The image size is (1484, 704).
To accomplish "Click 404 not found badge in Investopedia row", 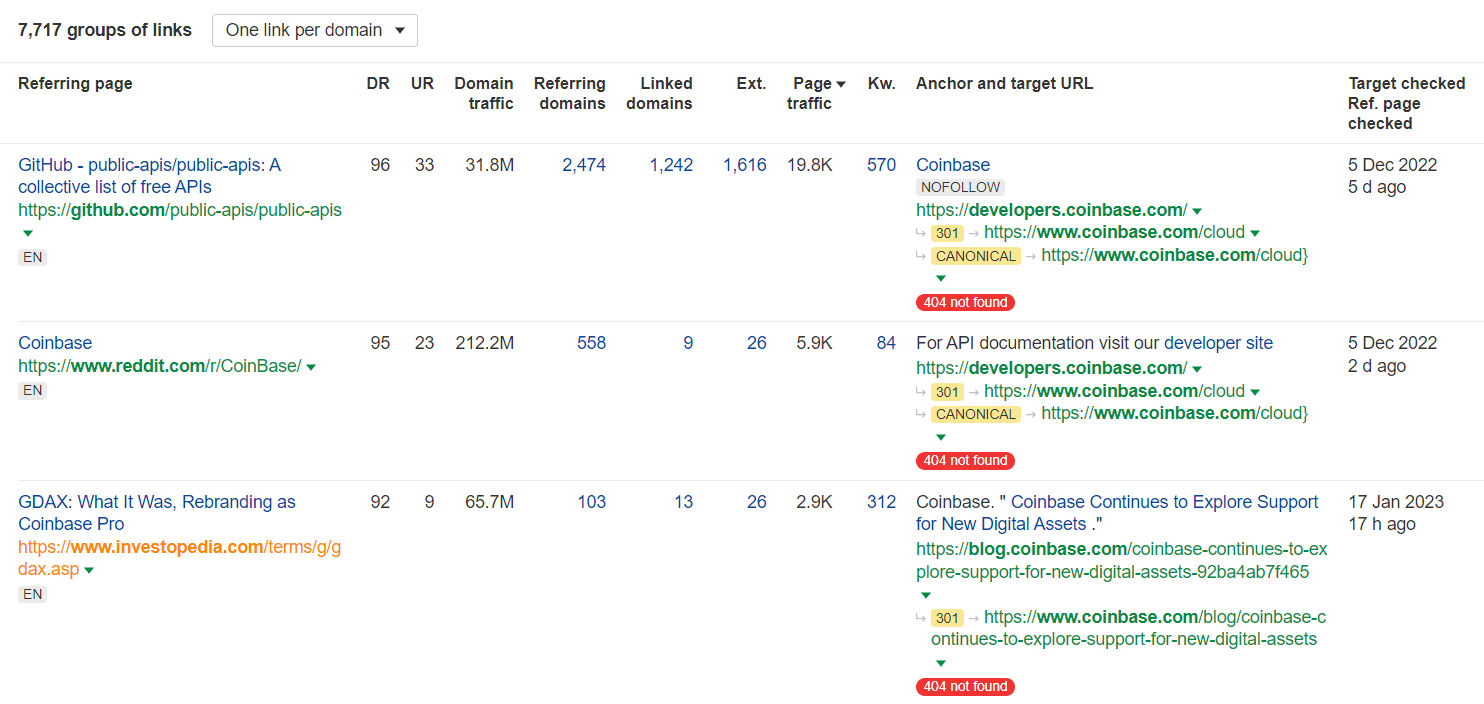I will tap(965, 687).
